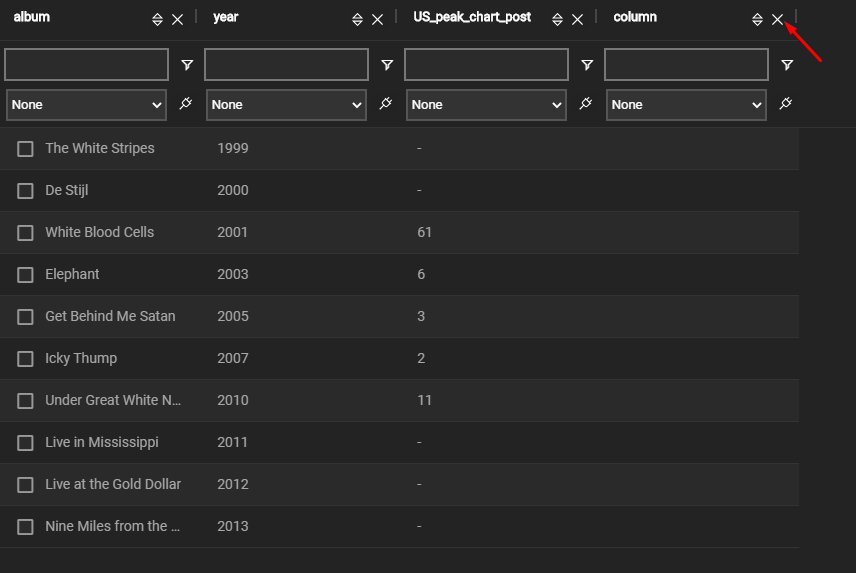Open the None dropdown under the album column

point(86,105)
